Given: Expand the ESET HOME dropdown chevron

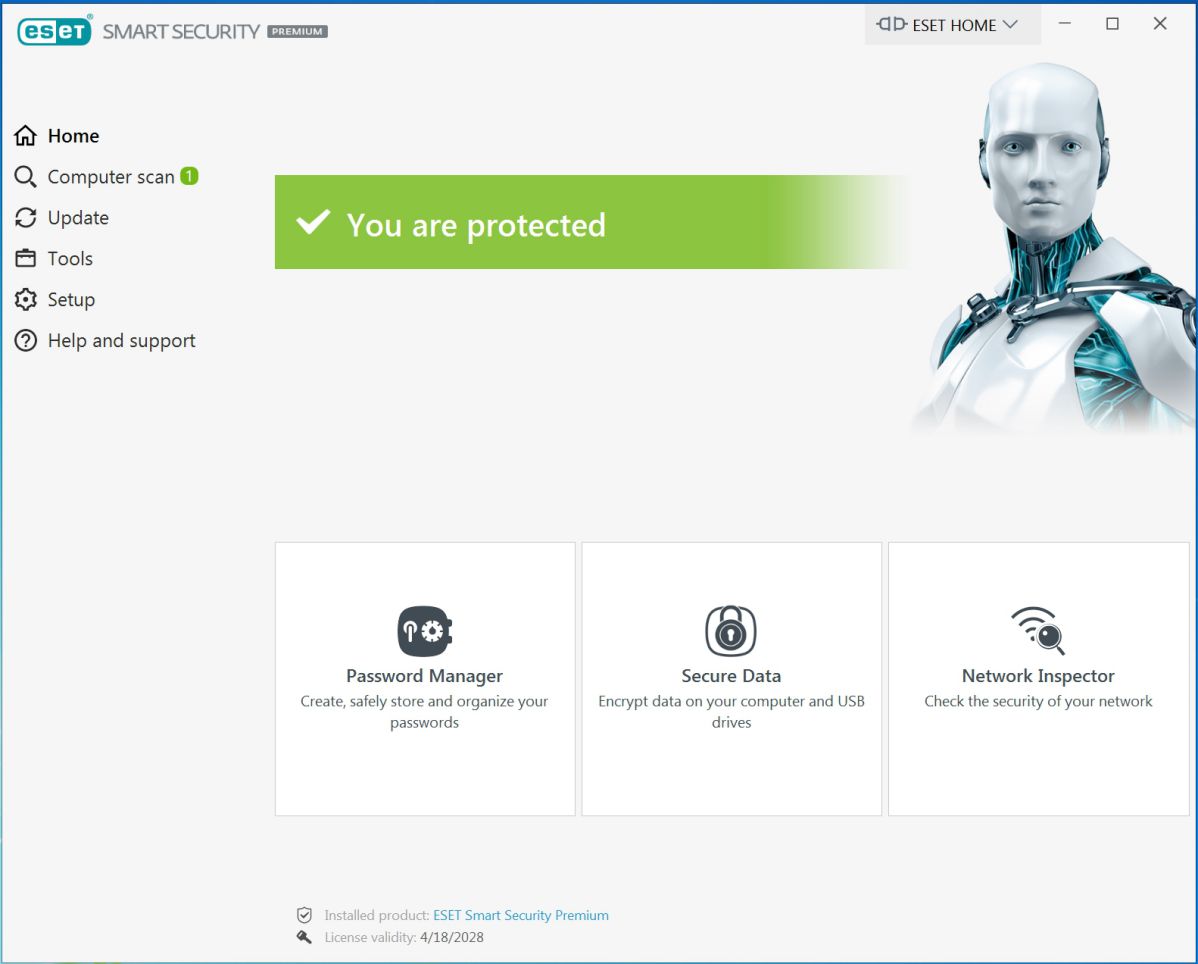Looking at the screenshot, I should [1010, 24].
